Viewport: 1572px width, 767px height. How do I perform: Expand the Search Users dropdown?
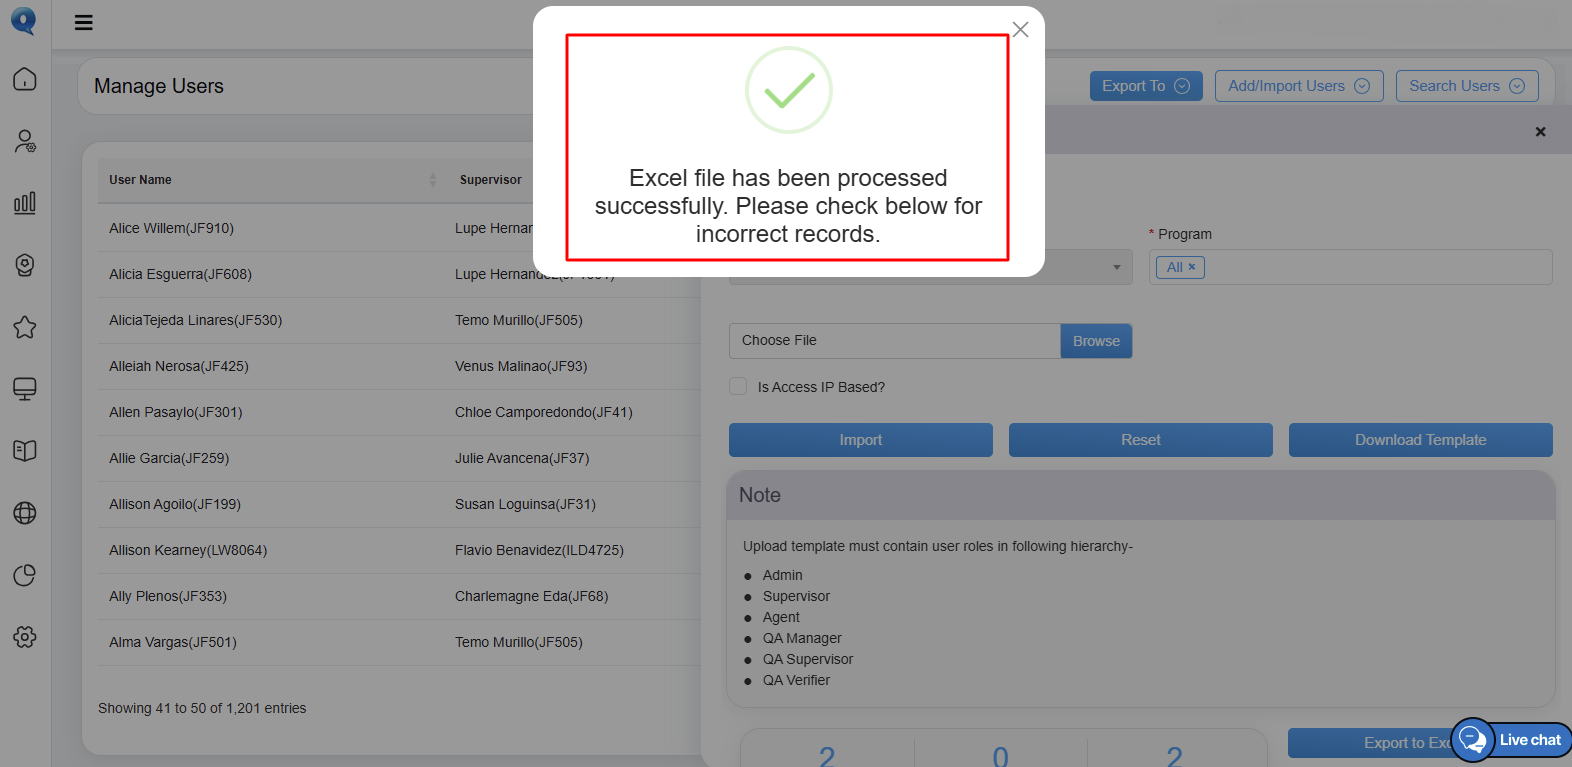[x=1467, y=86]
